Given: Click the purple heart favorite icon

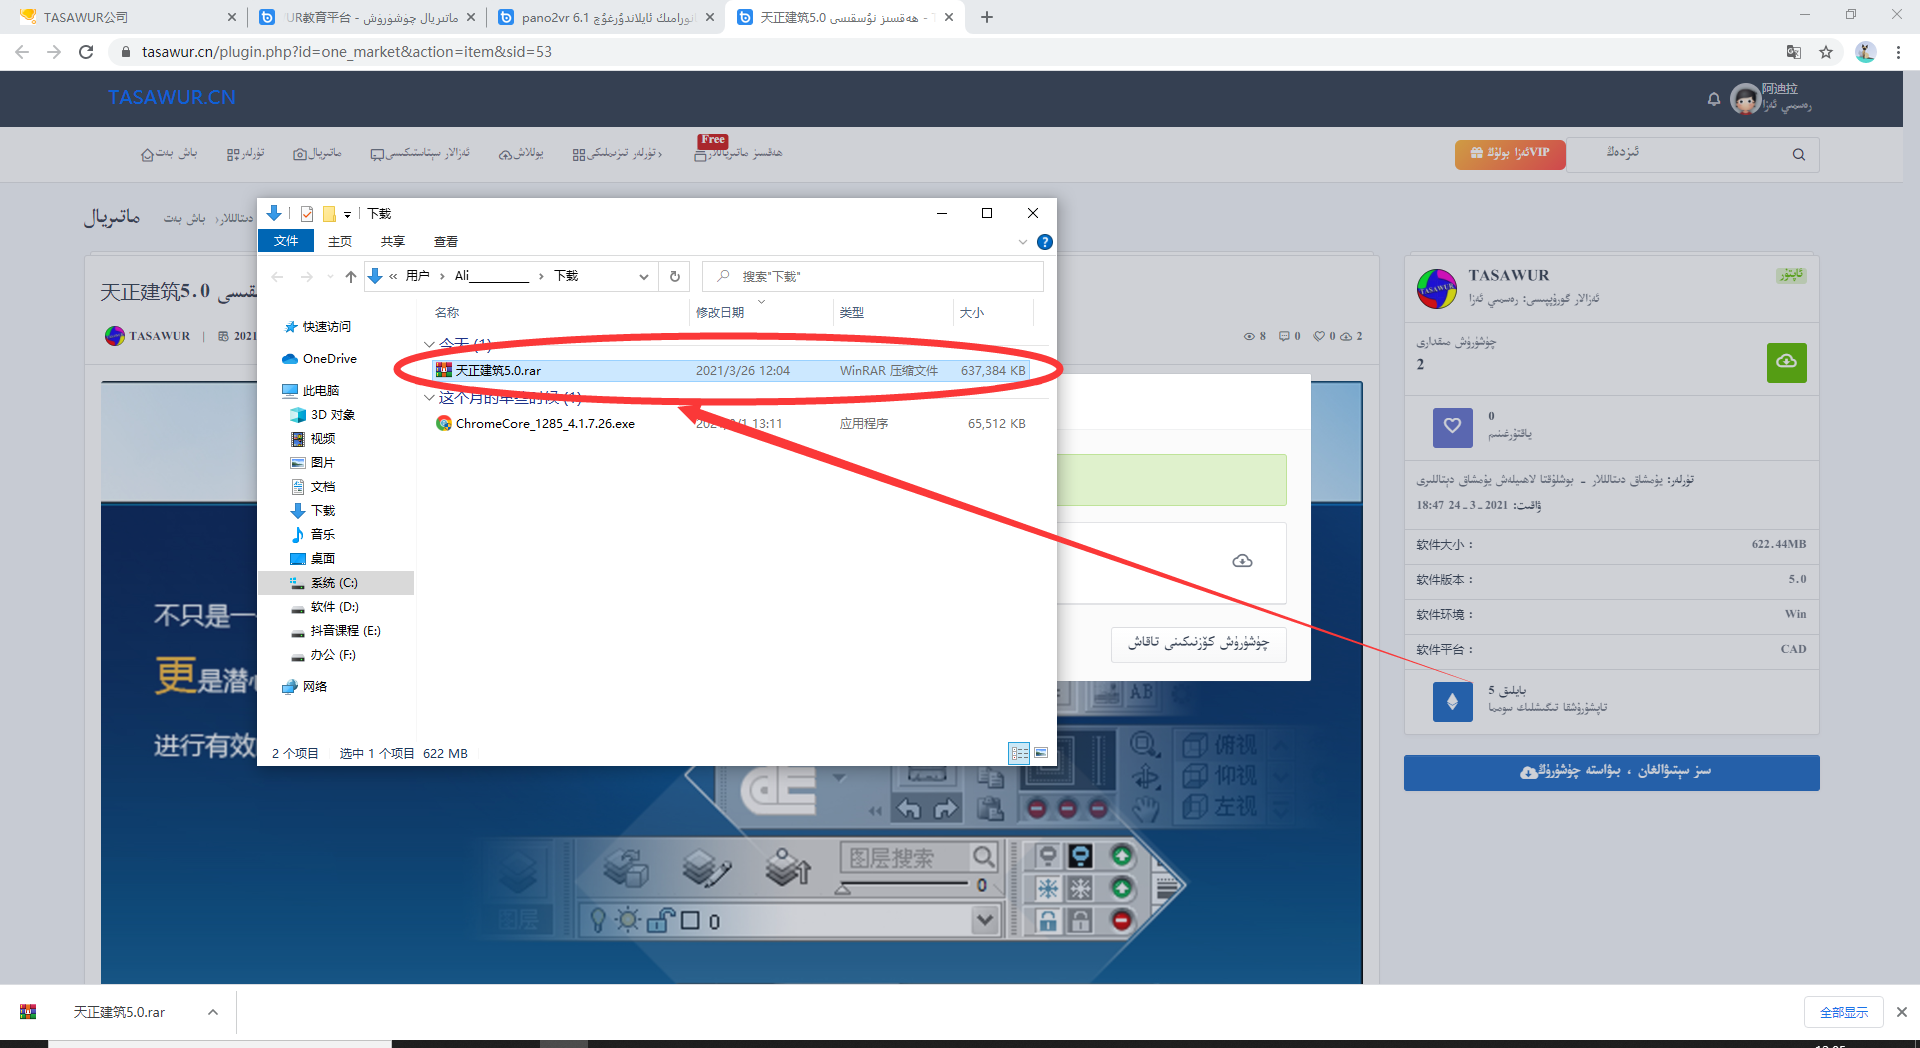Looking at the screenshot, I should (1452, 427).
